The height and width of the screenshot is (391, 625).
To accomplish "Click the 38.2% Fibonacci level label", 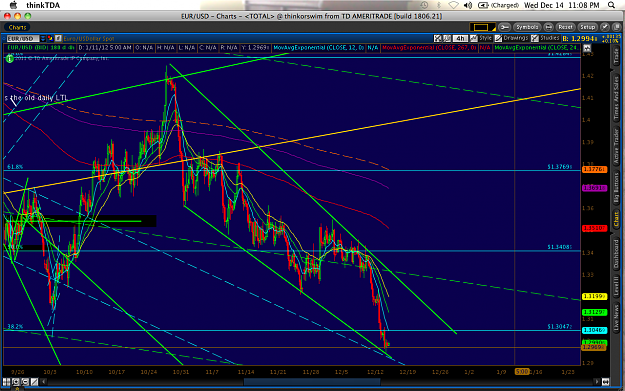I will (x=15, y=326).
